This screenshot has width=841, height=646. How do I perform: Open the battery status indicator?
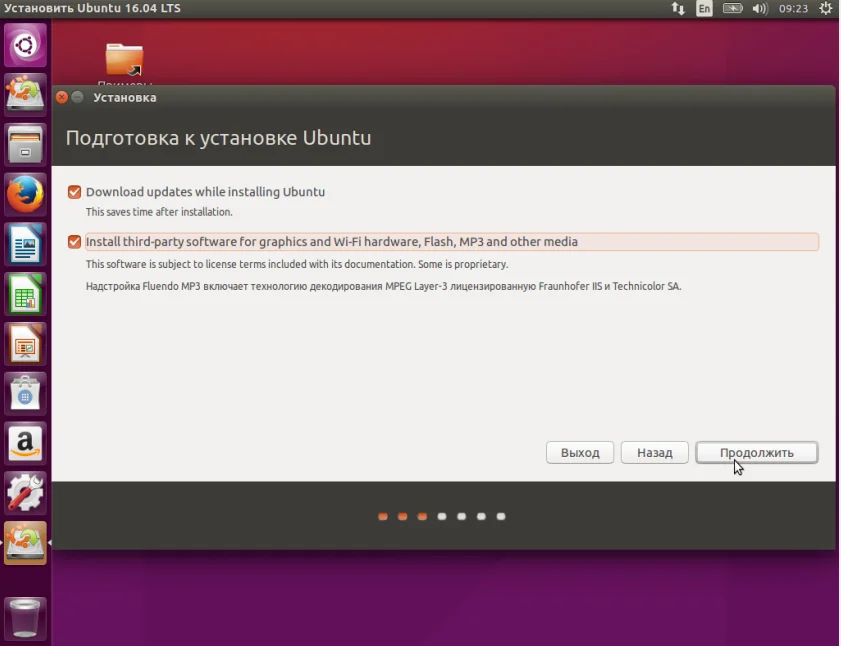(x=733, y=9)
